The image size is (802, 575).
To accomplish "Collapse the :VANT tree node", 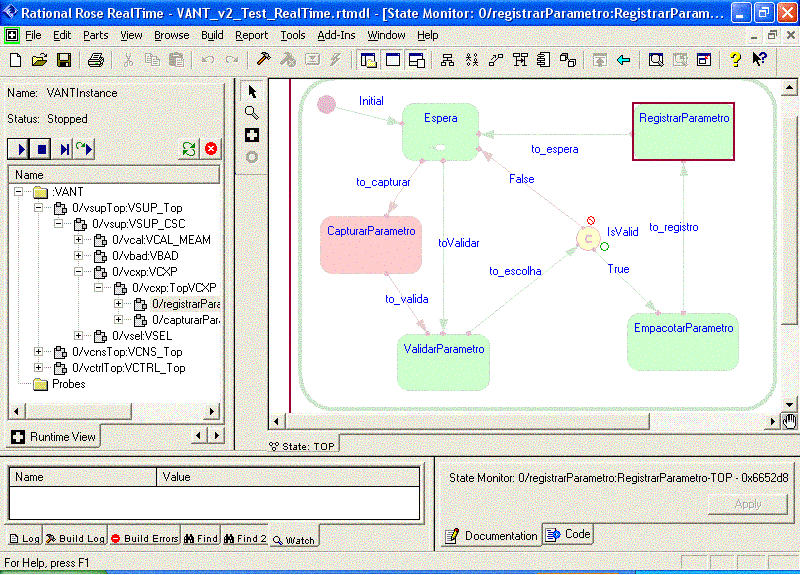I will (x=19, y=192).
